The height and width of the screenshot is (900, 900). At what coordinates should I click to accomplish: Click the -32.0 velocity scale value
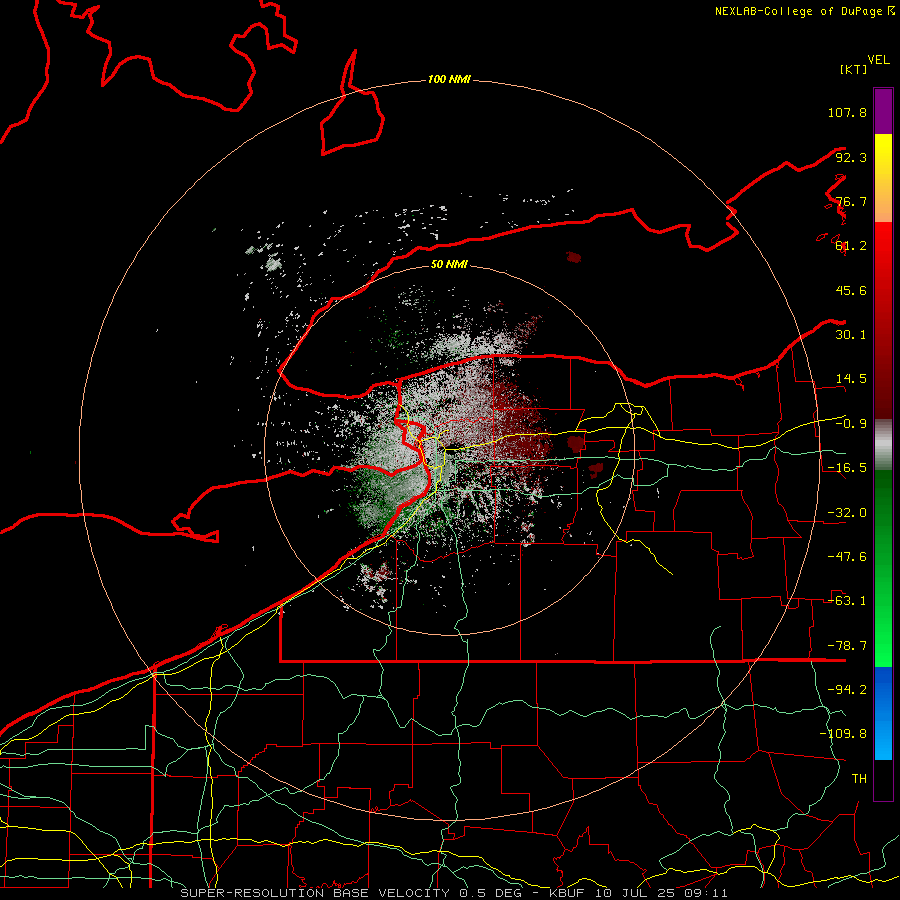(x=847, y=513)
